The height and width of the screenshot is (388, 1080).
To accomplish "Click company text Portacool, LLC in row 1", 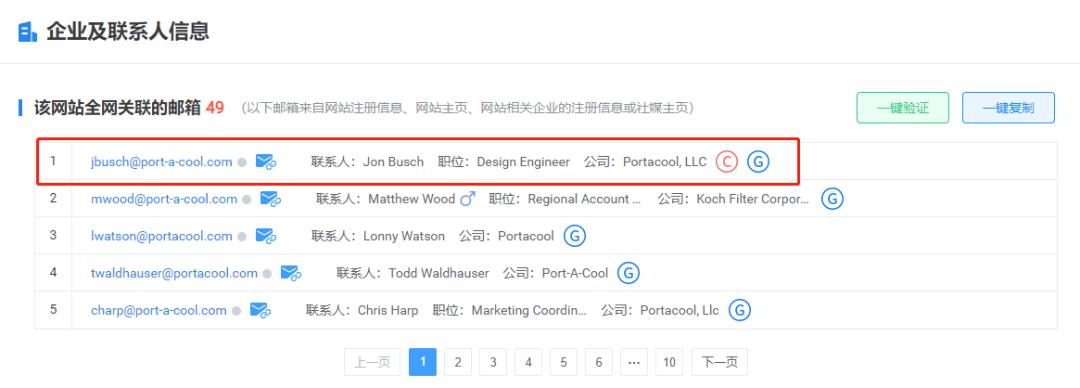I will pyautogui.click(x=665, y=162).
